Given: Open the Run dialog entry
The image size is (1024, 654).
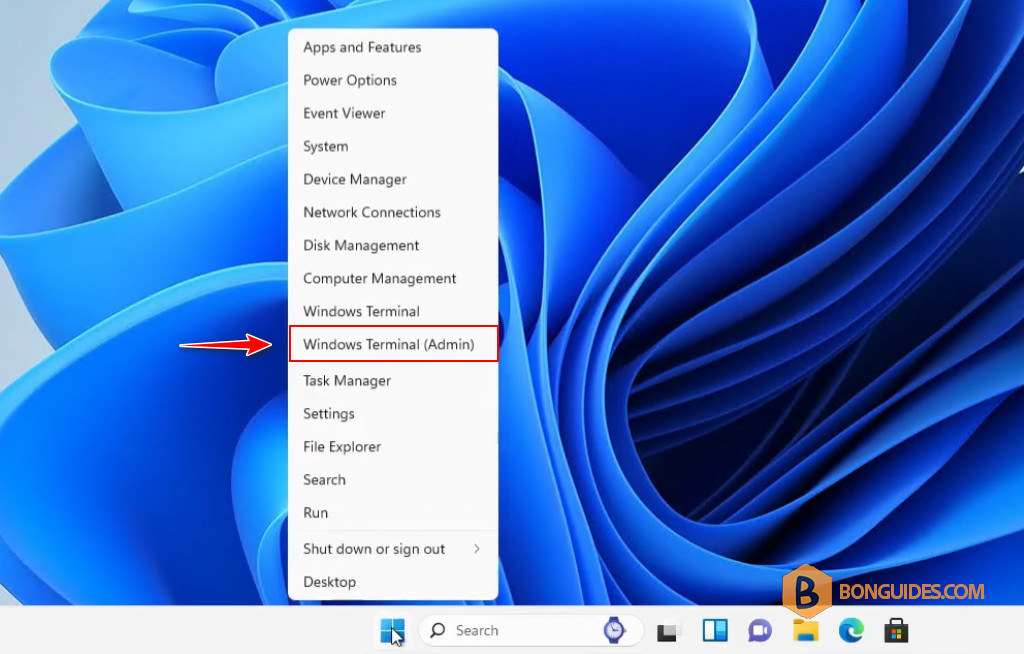Looking at the screenshot, I should coord(392,513).
